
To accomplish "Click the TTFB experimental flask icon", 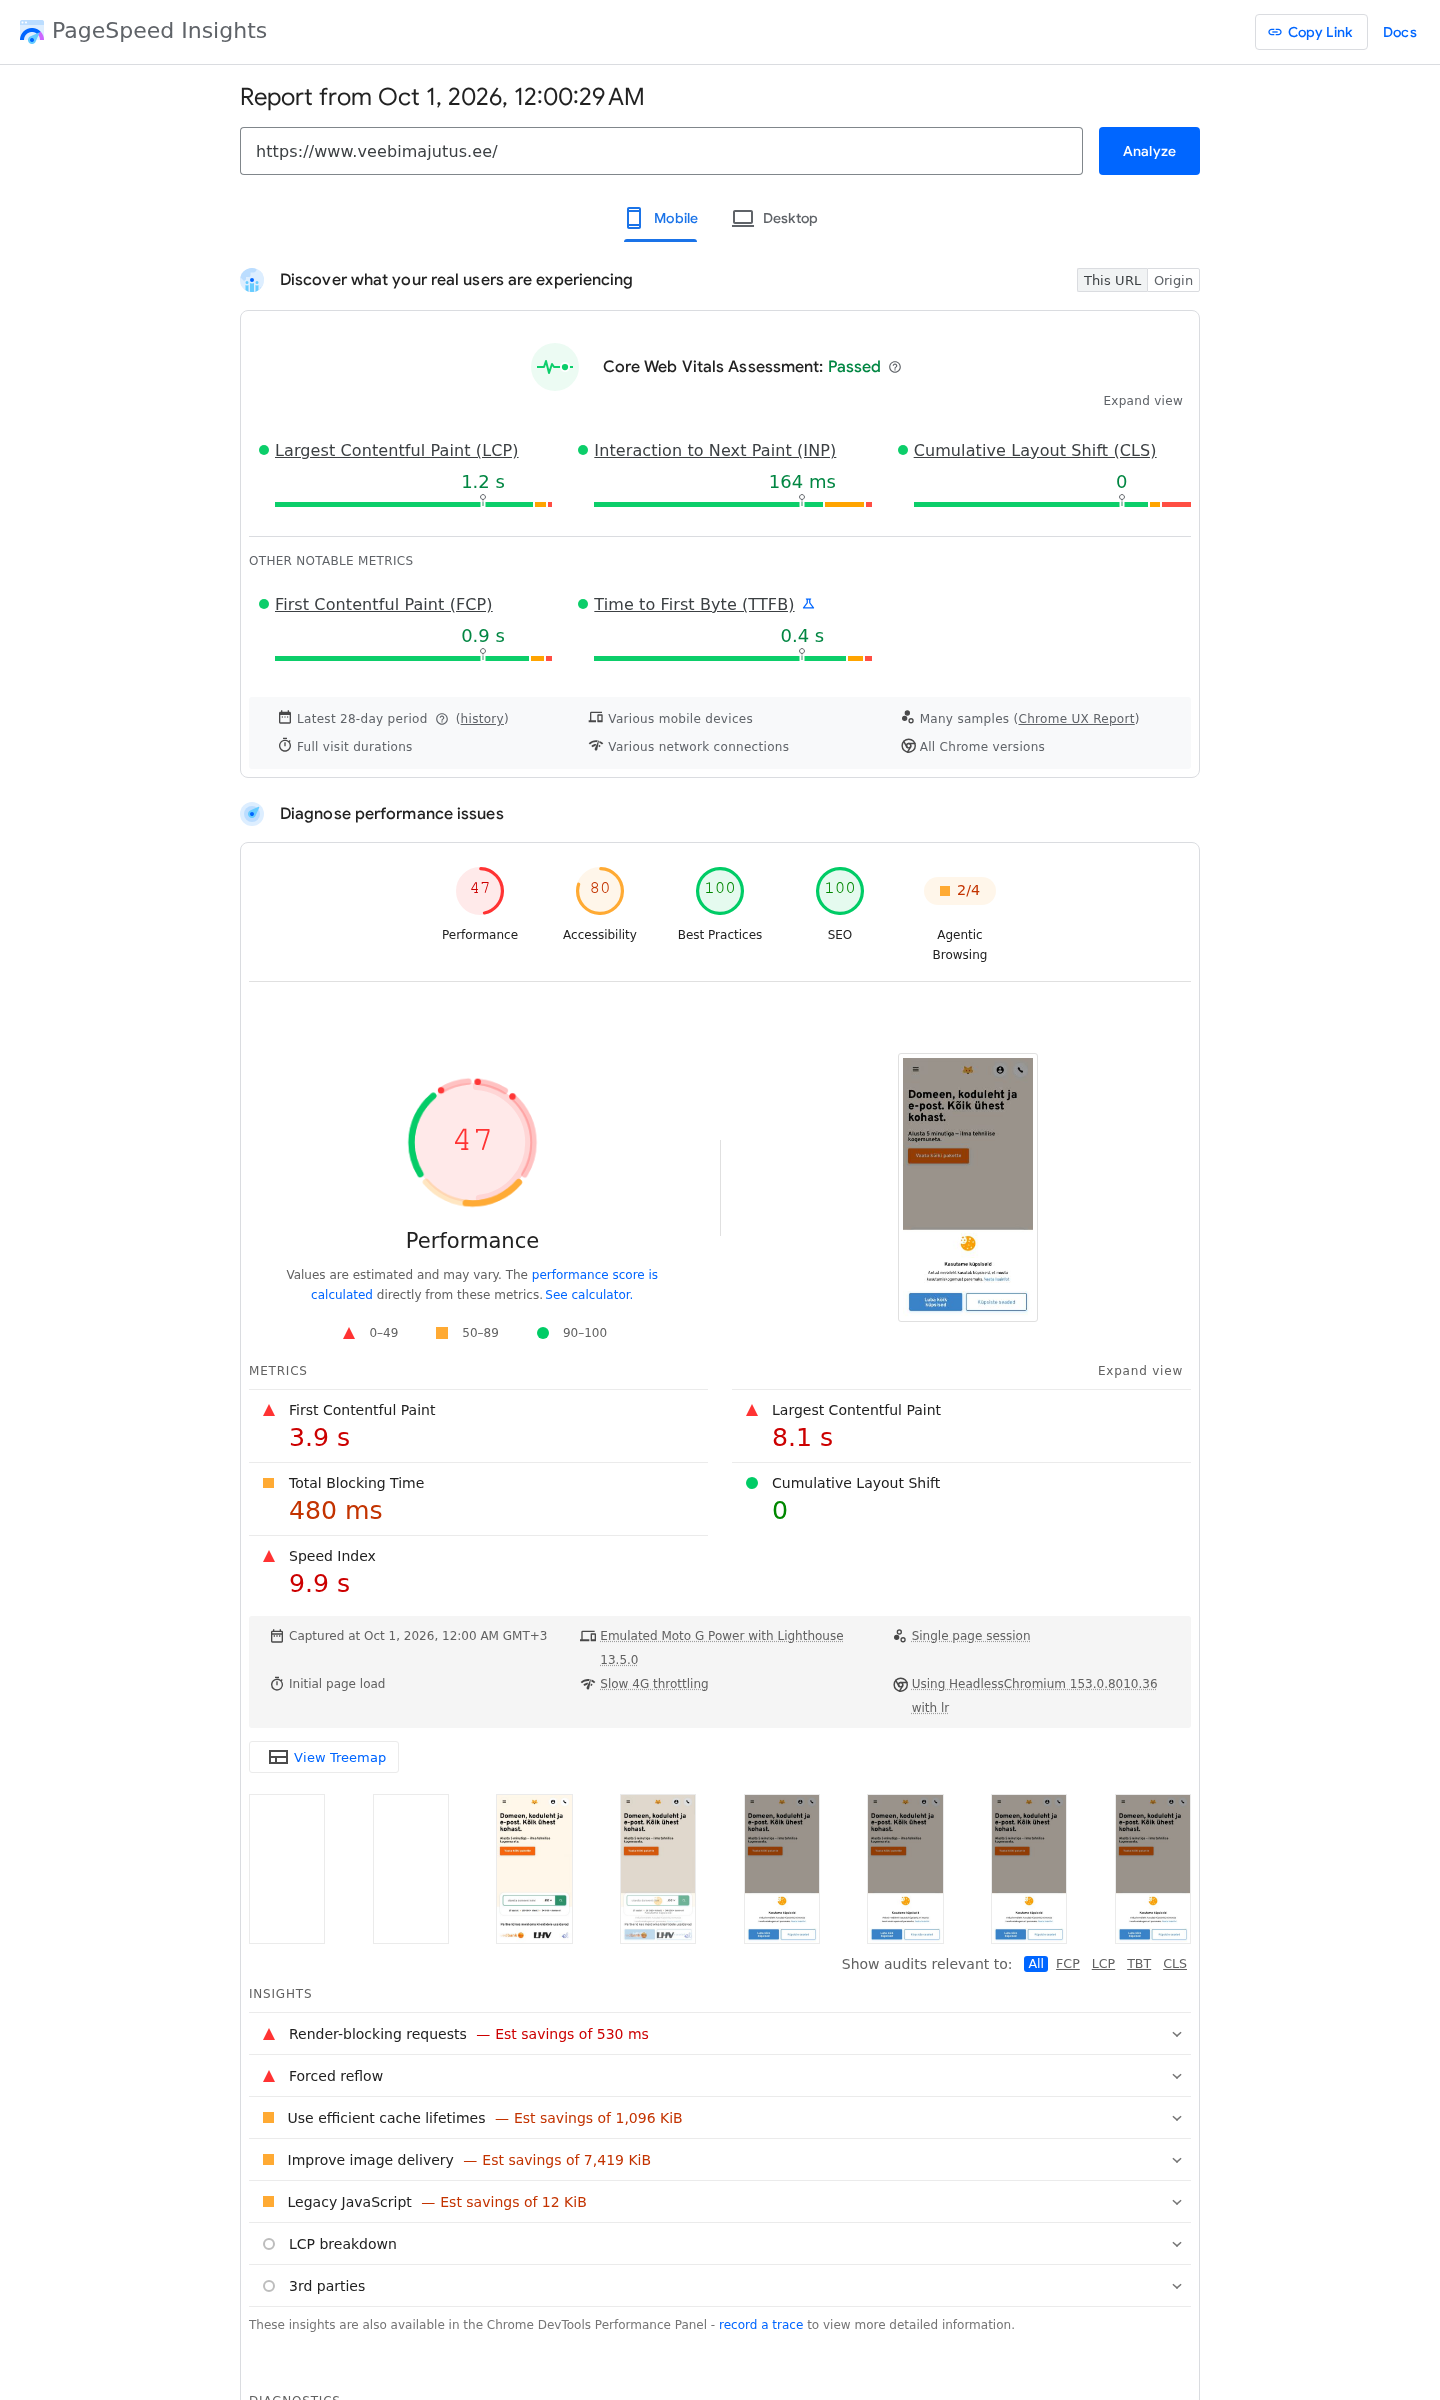I will (x=809, y=604).
